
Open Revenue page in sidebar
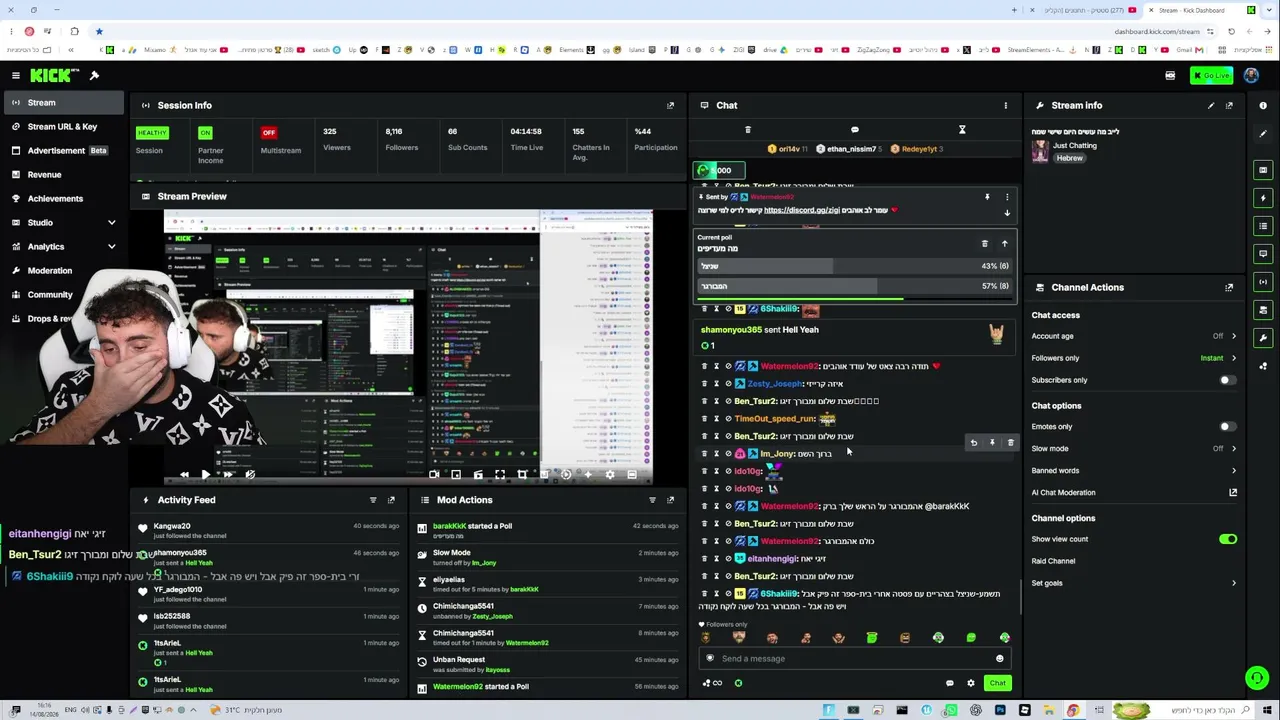[x=63, y=174]
